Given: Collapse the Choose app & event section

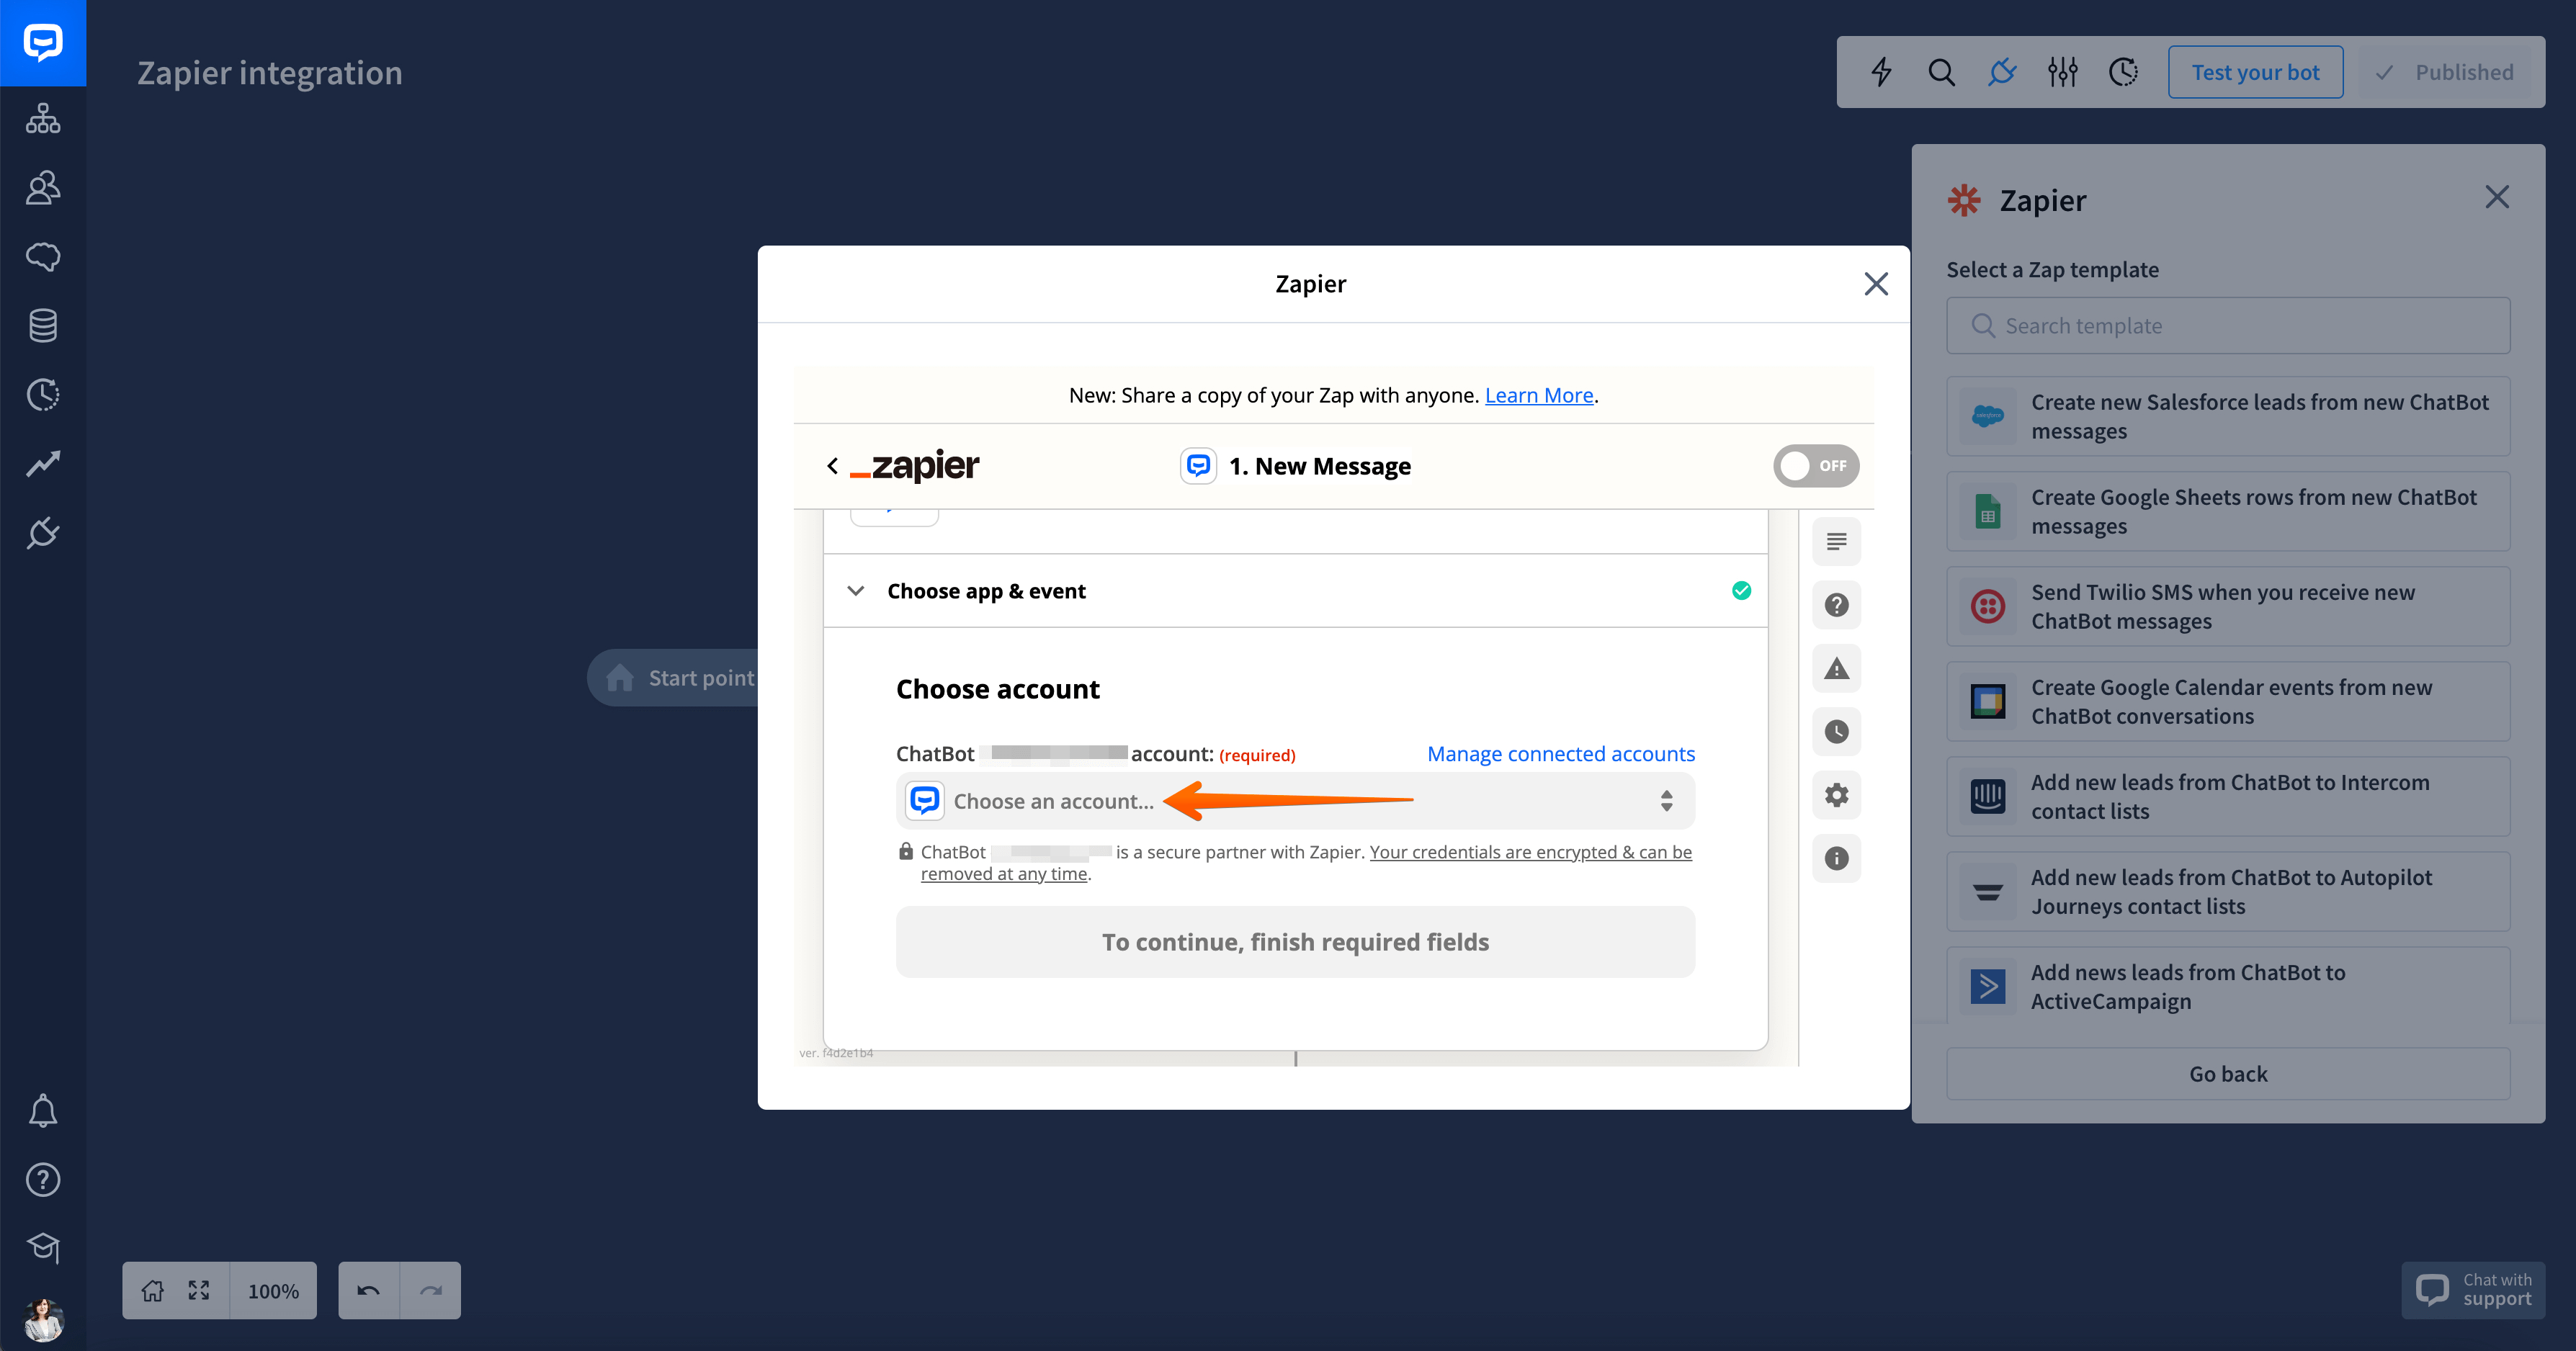Looking at the screenshot, I should tap(855, 591).
